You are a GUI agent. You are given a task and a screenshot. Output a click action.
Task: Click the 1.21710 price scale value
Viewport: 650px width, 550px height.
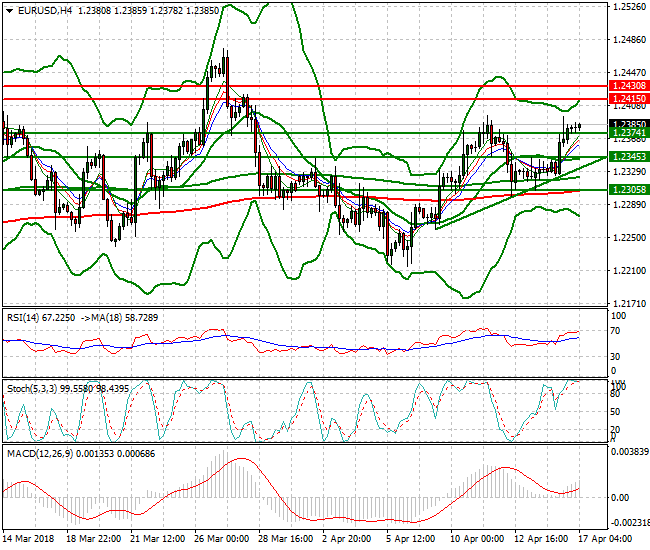coord(629,303)
